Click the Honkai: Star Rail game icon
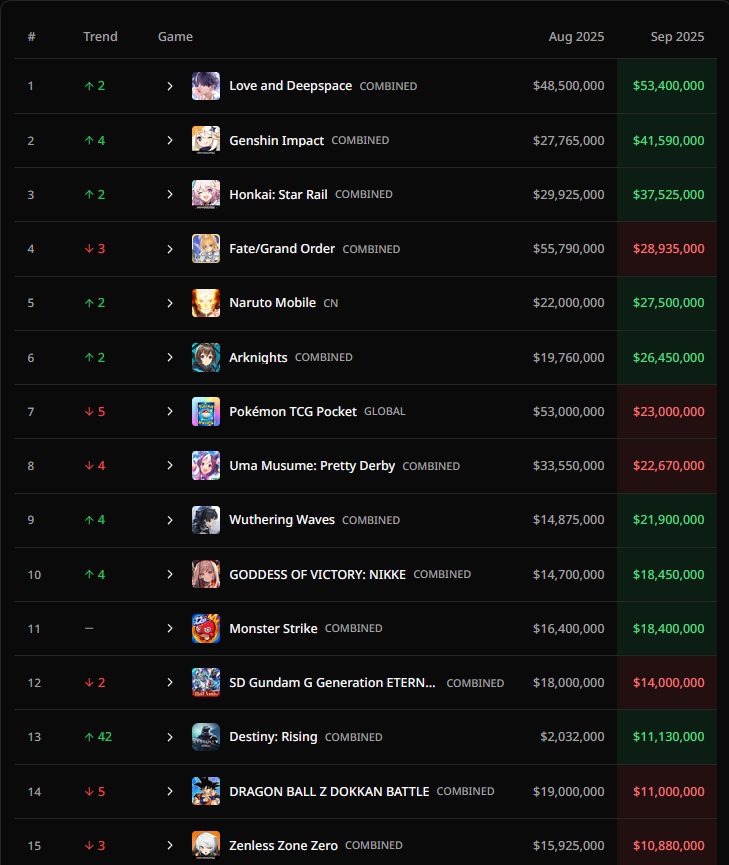 [206, 194]
